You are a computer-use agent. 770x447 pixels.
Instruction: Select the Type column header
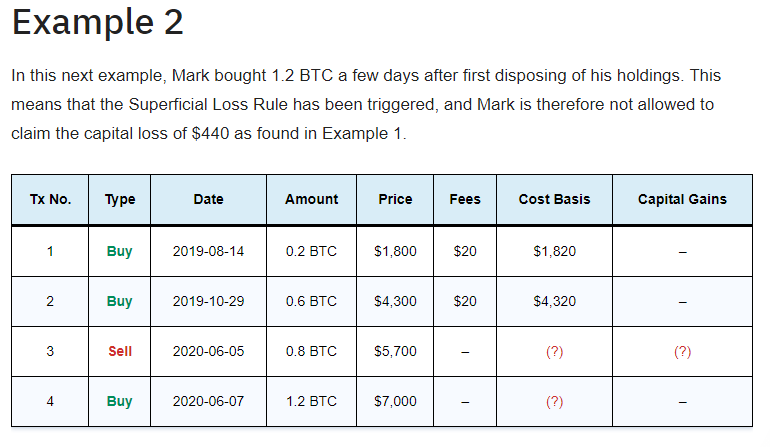pyautogui.click(x=120, y=199)
